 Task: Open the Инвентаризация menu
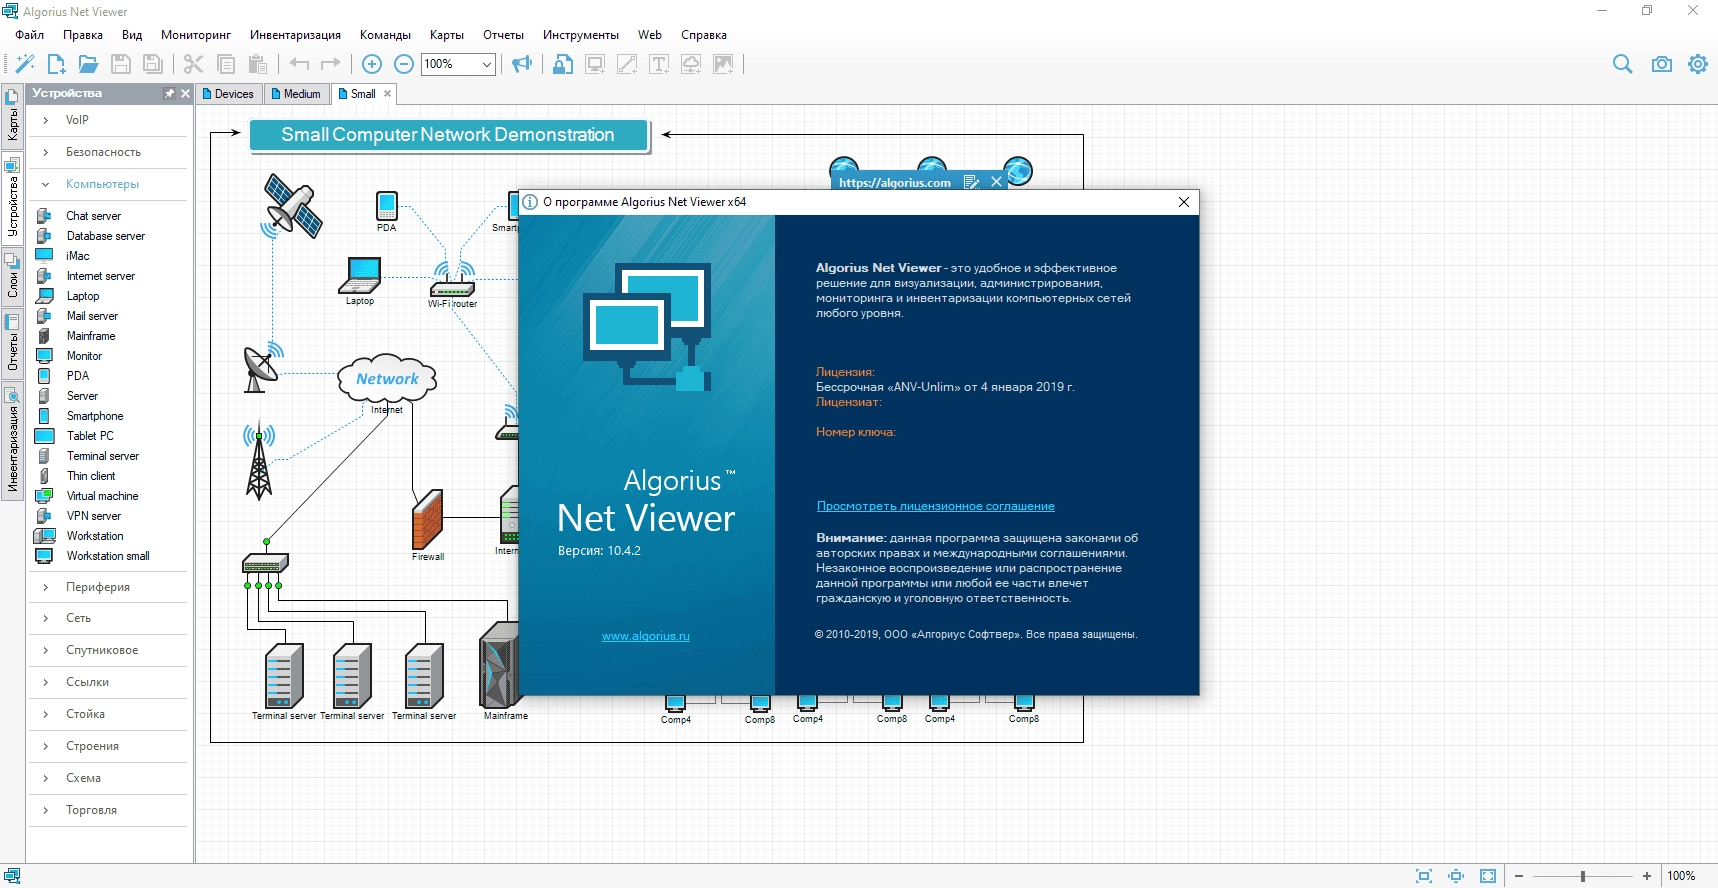tap(295, 35)
